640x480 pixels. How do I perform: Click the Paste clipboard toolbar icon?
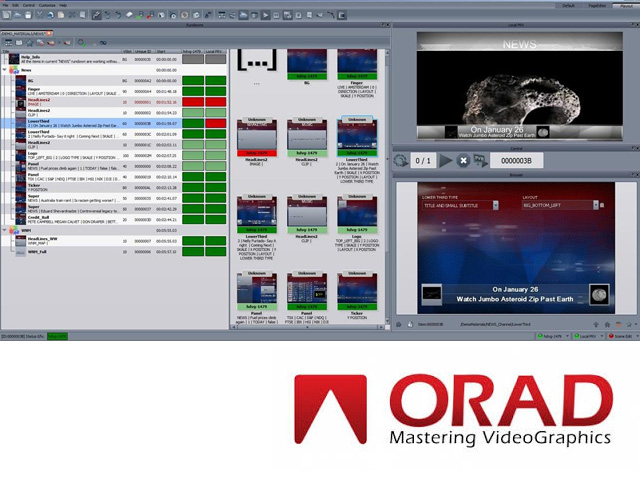[x=61, y=16]
